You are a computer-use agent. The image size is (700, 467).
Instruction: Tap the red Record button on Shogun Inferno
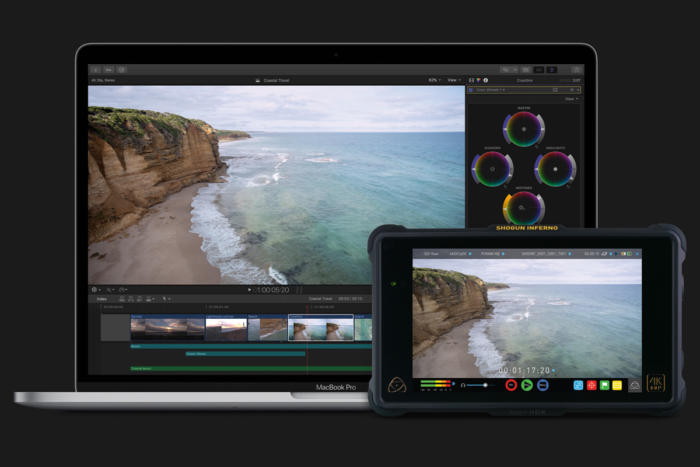tap(511, 385)
